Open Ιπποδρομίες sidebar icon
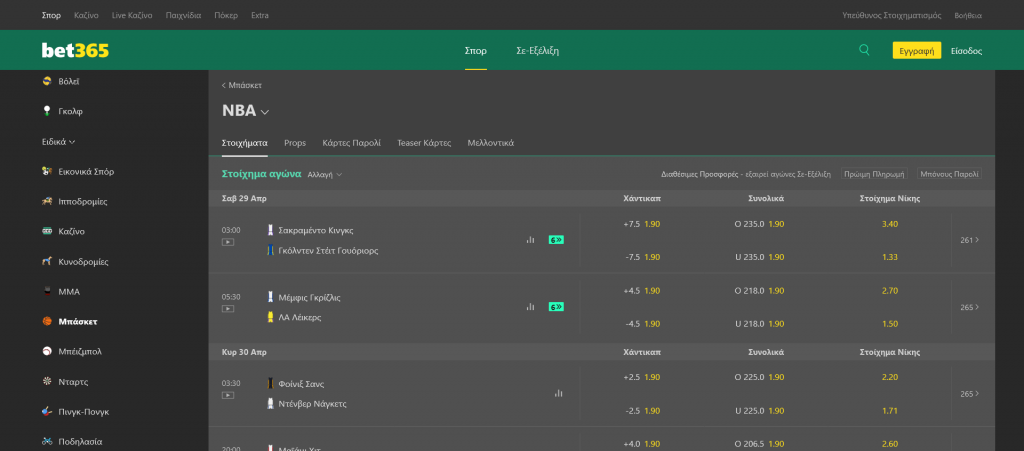1024x451 pixels. click(47, 202)
